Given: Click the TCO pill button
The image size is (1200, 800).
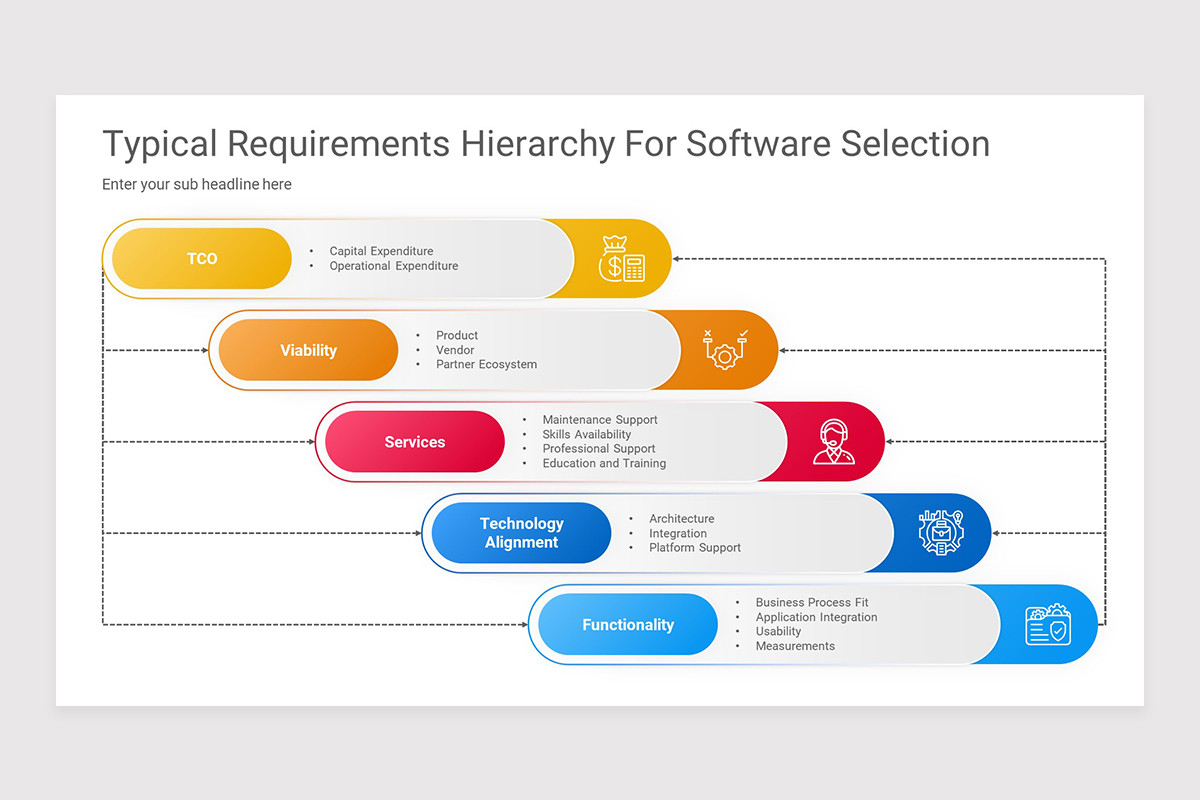Looking at the screenshot, I should point(200,258).
